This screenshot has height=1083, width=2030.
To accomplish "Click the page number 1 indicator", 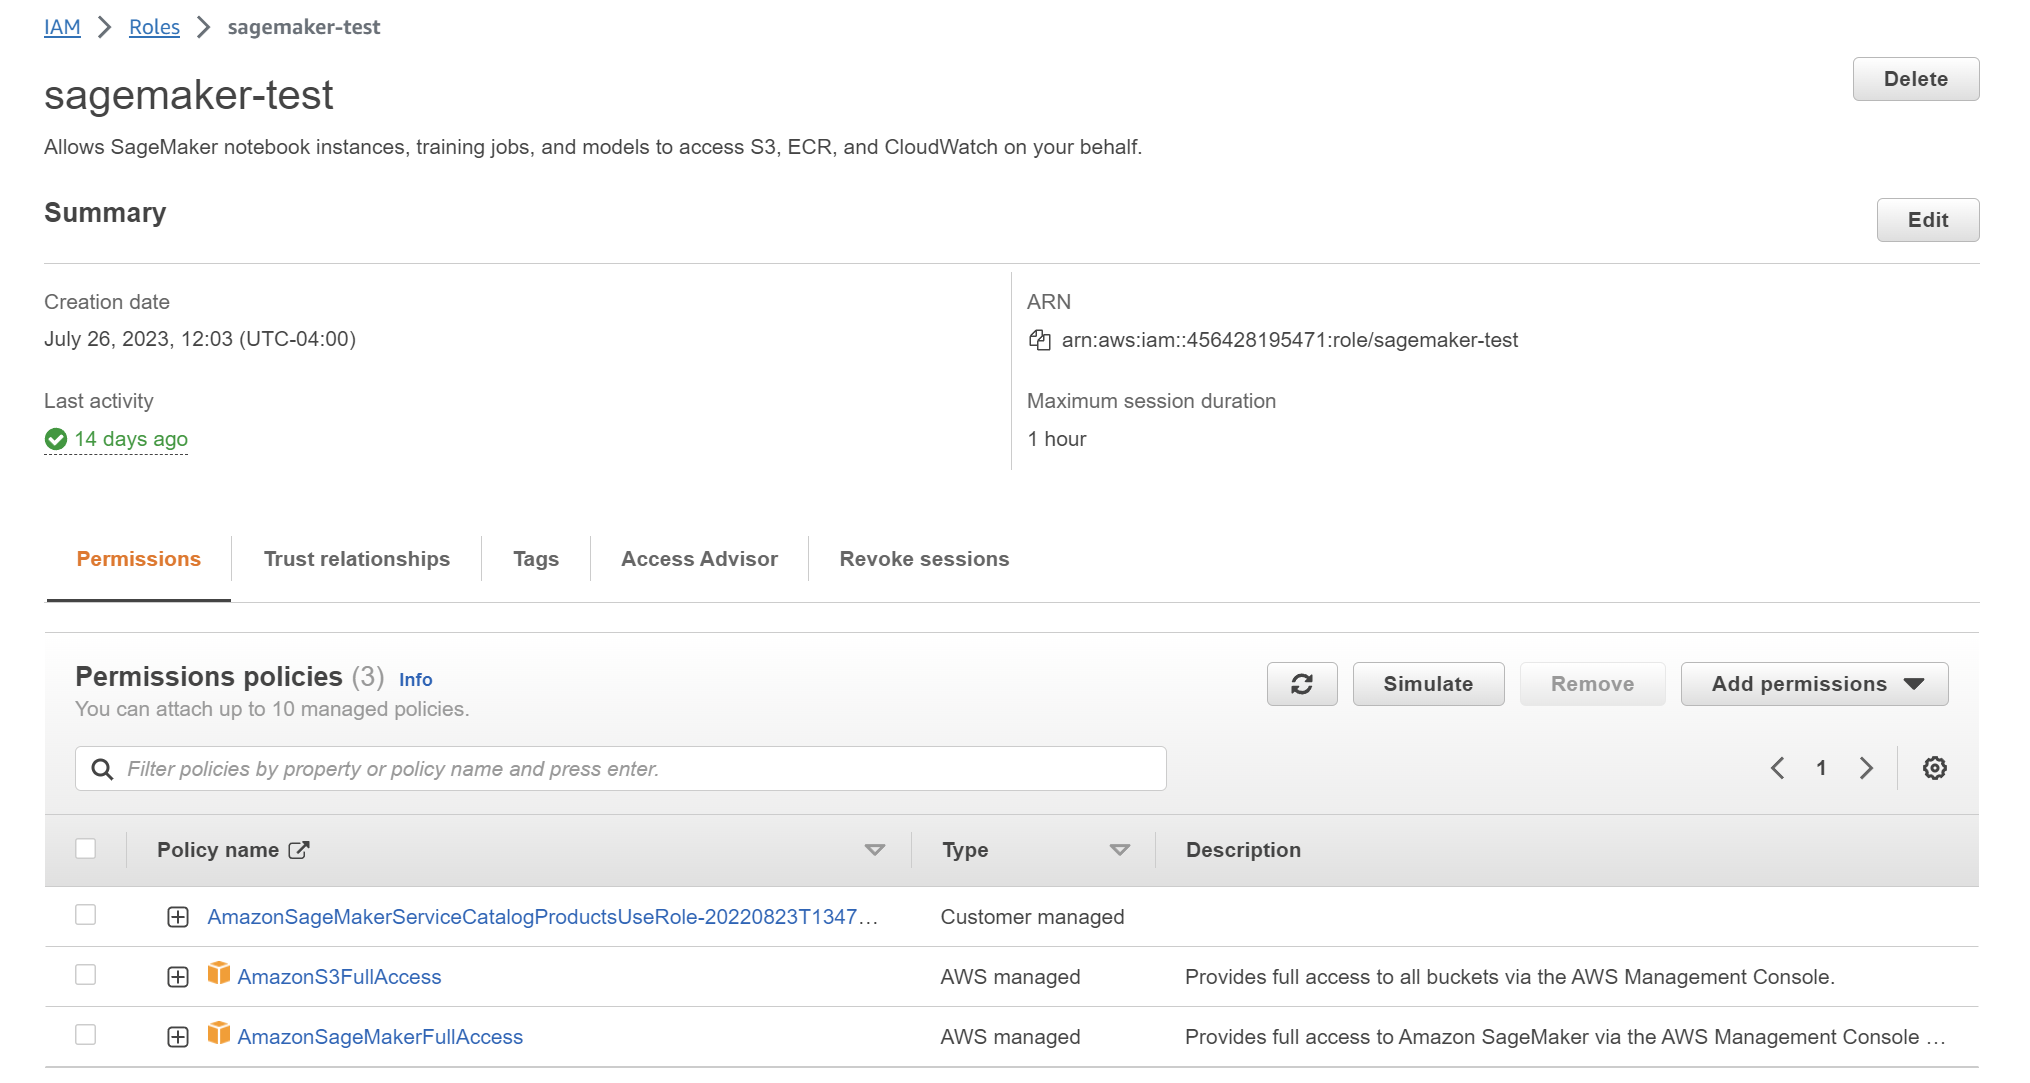I will [1821, 768].
